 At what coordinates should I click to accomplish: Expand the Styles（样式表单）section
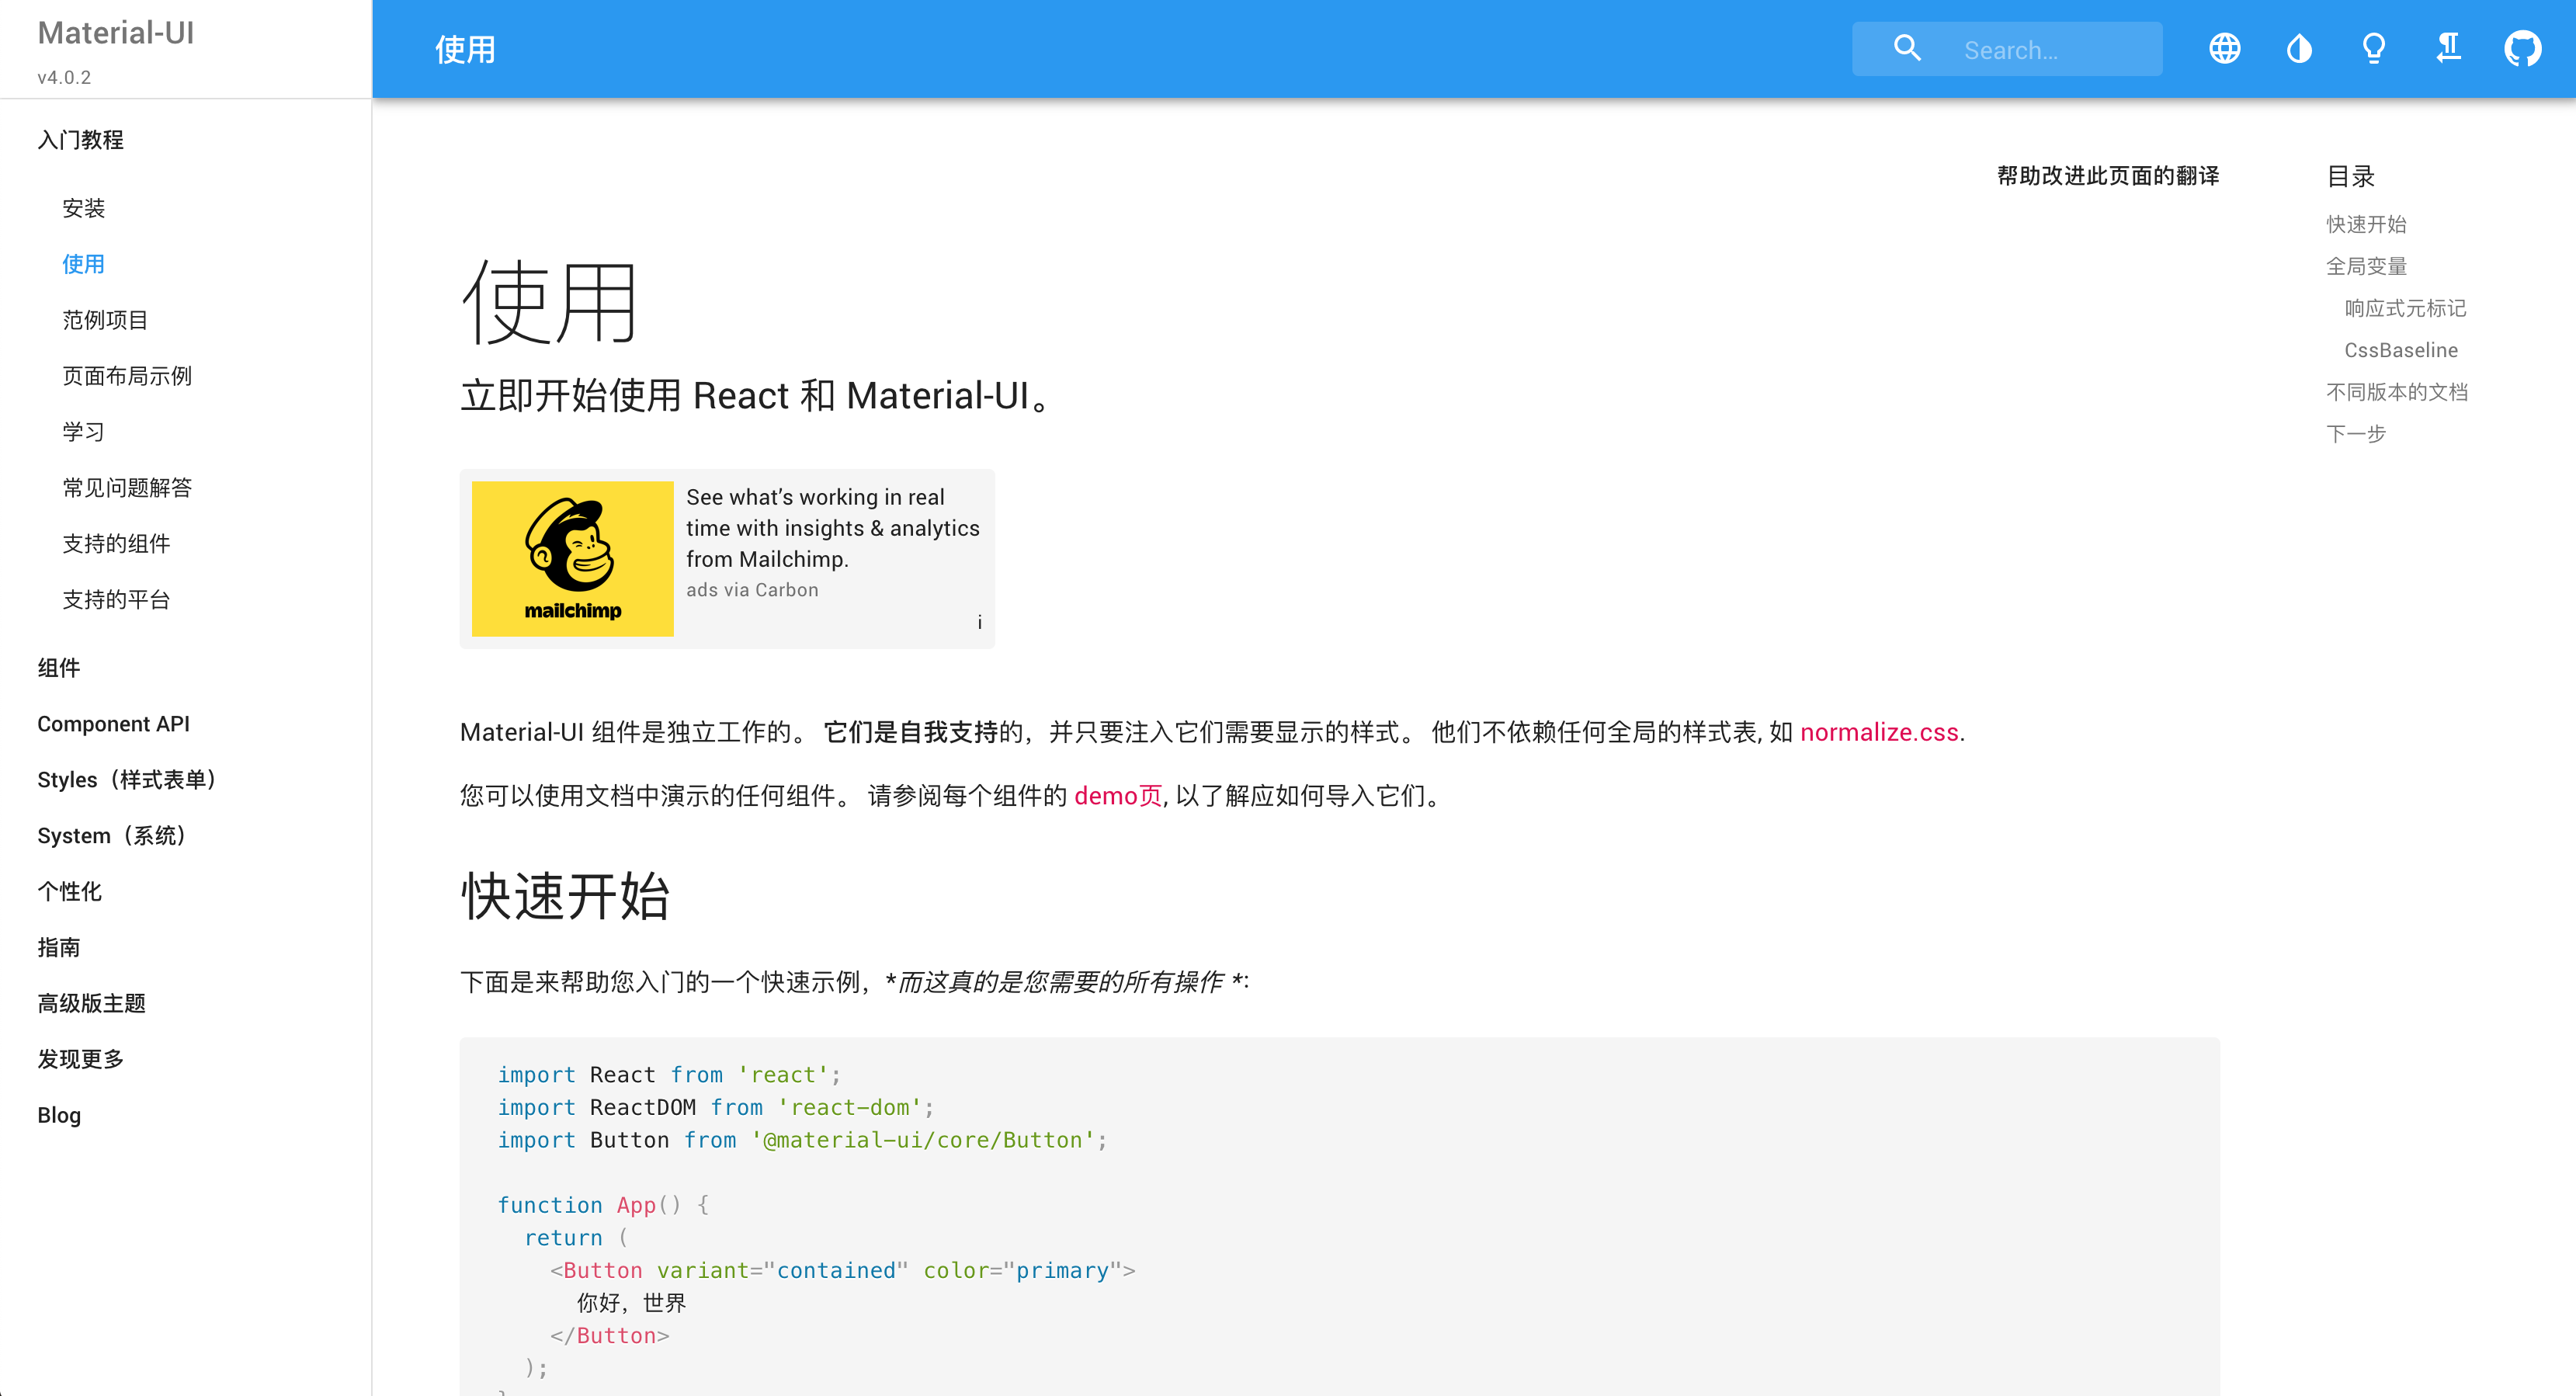click(x=128, y=780)
